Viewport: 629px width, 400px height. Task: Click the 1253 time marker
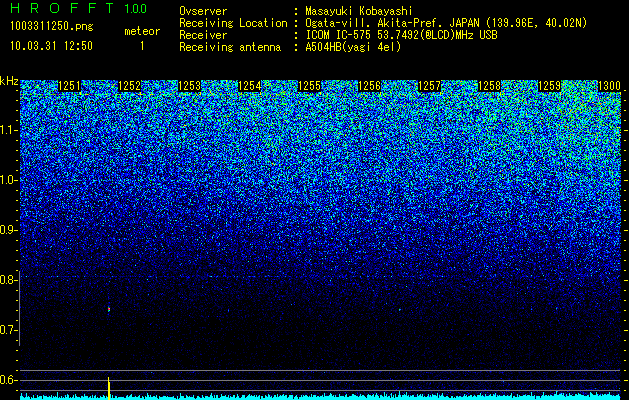click(x=189, y=86)
